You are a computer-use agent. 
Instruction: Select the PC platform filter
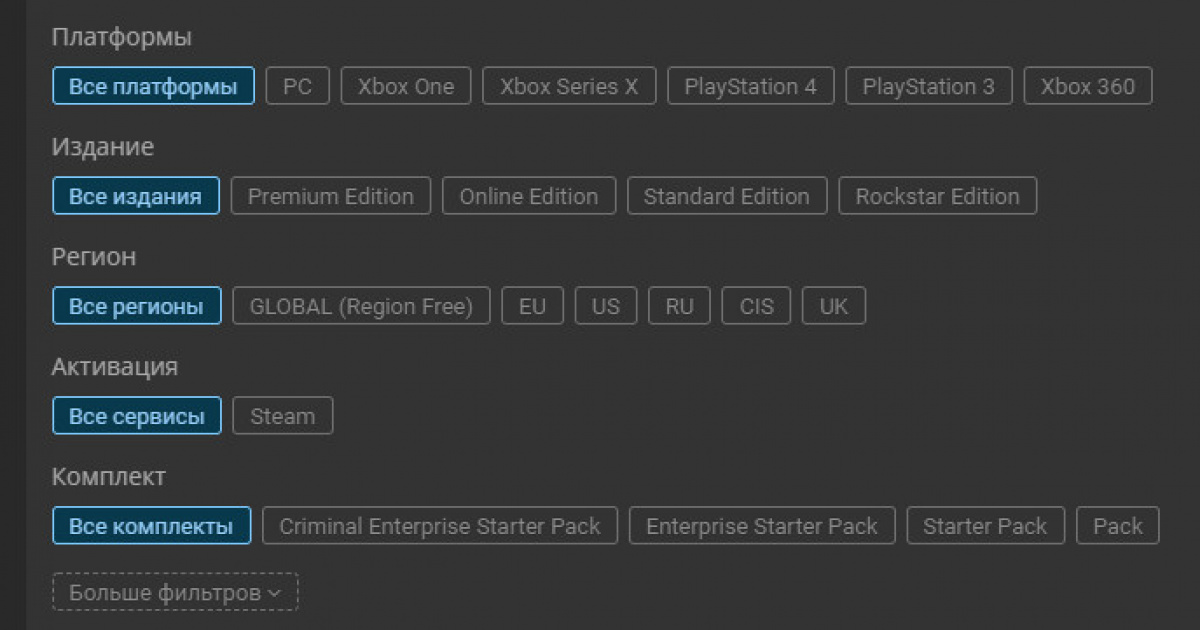pos(297,86)
